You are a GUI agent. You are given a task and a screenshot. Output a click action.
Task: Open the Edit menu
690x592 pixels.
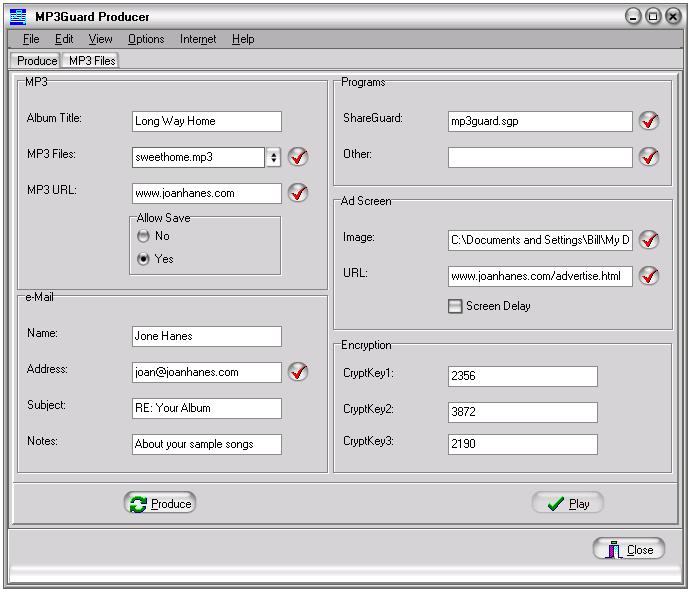click(x=64, y=39)
